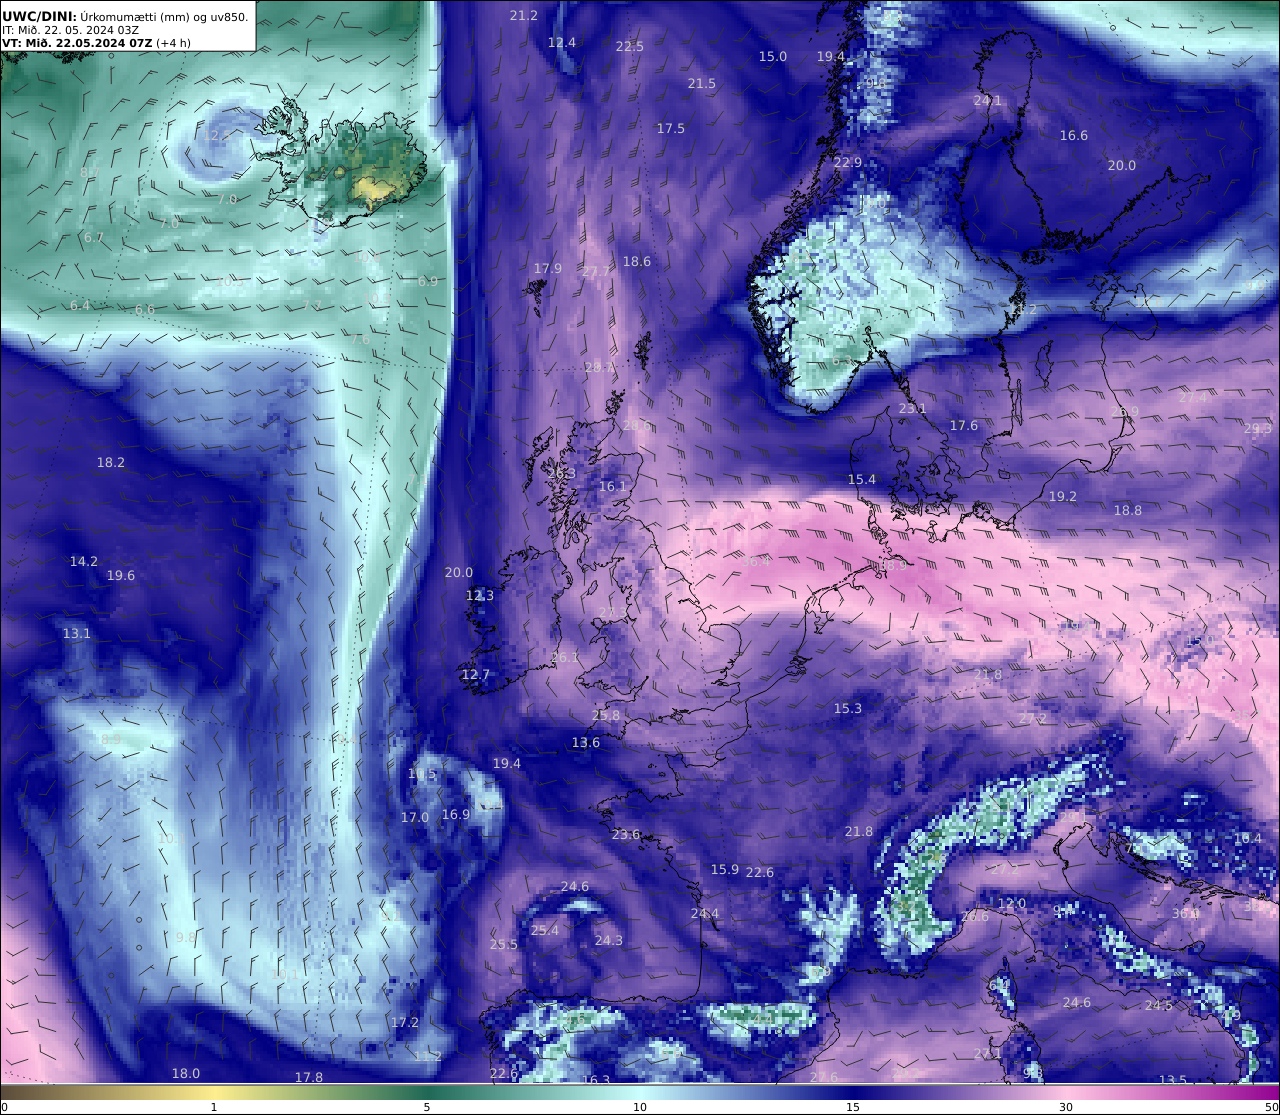The width and height of the screenshot is (1280, 1115).
Task: Click the map value 17.5
Action: 671,128
